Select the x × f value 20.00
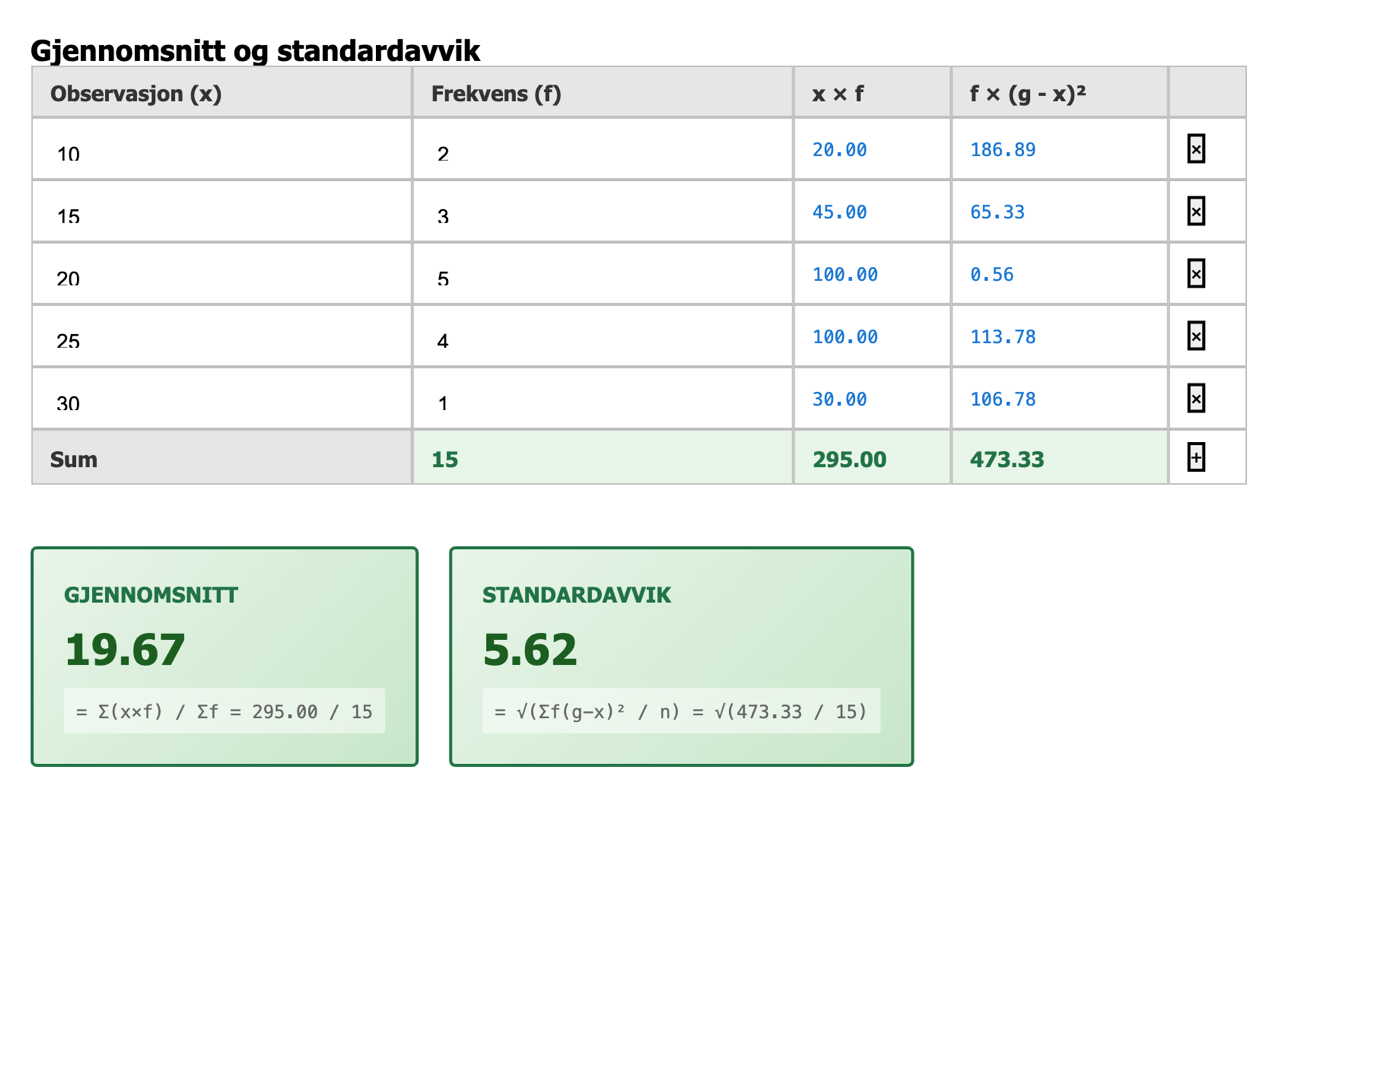 click(839, 149)
